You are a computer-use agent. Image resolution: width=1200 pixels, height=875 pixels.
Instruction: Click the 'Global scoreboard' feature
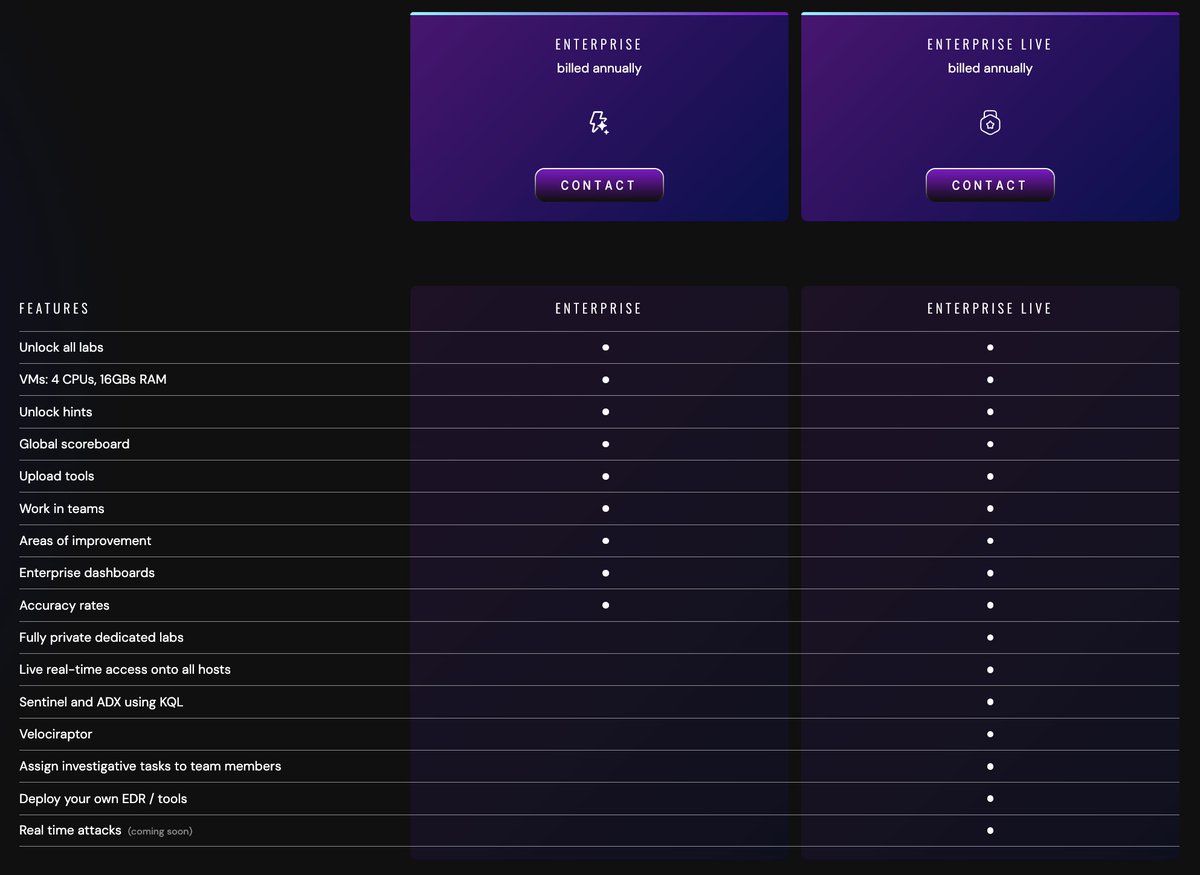74,444
